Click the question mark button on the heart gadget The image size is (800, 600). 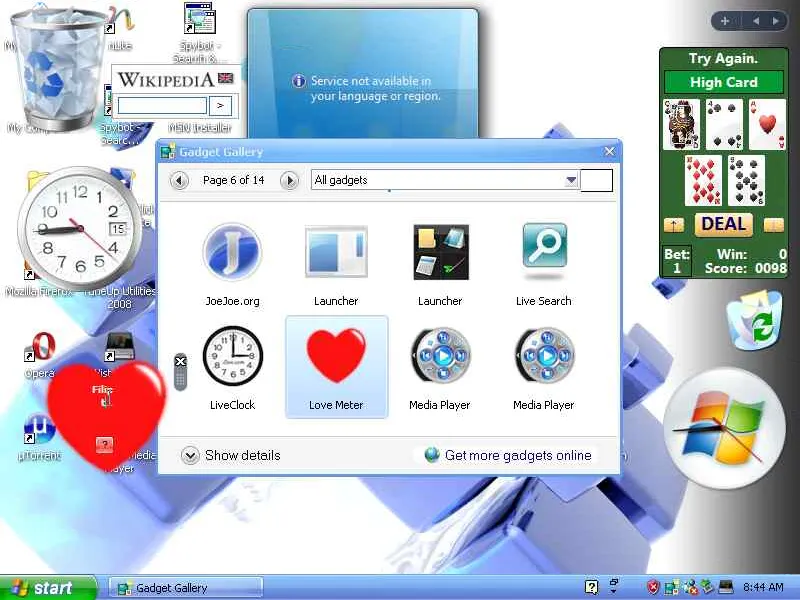pos(104,445)
